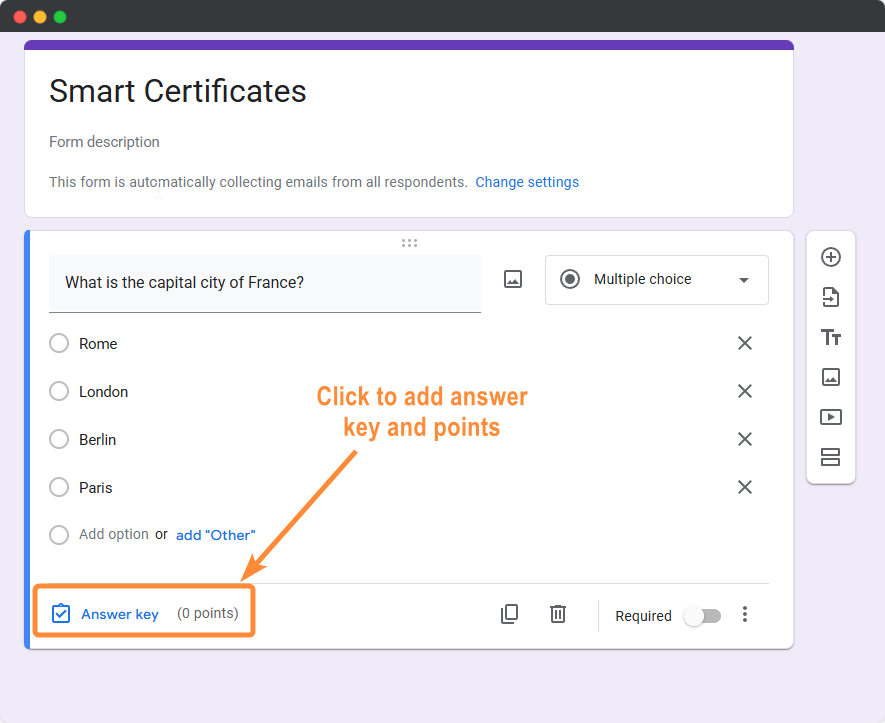Screen dimensions: 885x723
Task: Remove the London answer option
Action: (x=745, y=391)
